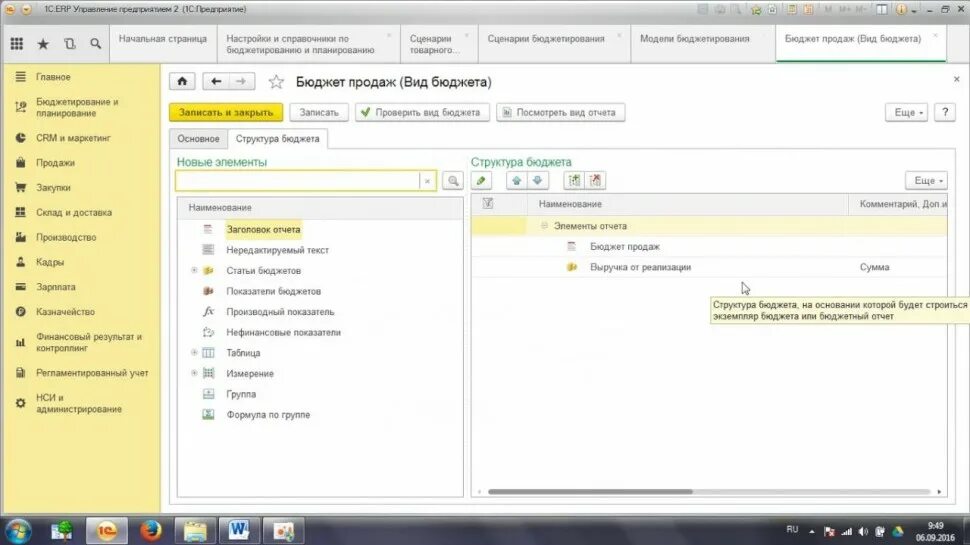Screen dimensions: 970x545
Task: Select Формула по группе element
Action: [268, 414]
